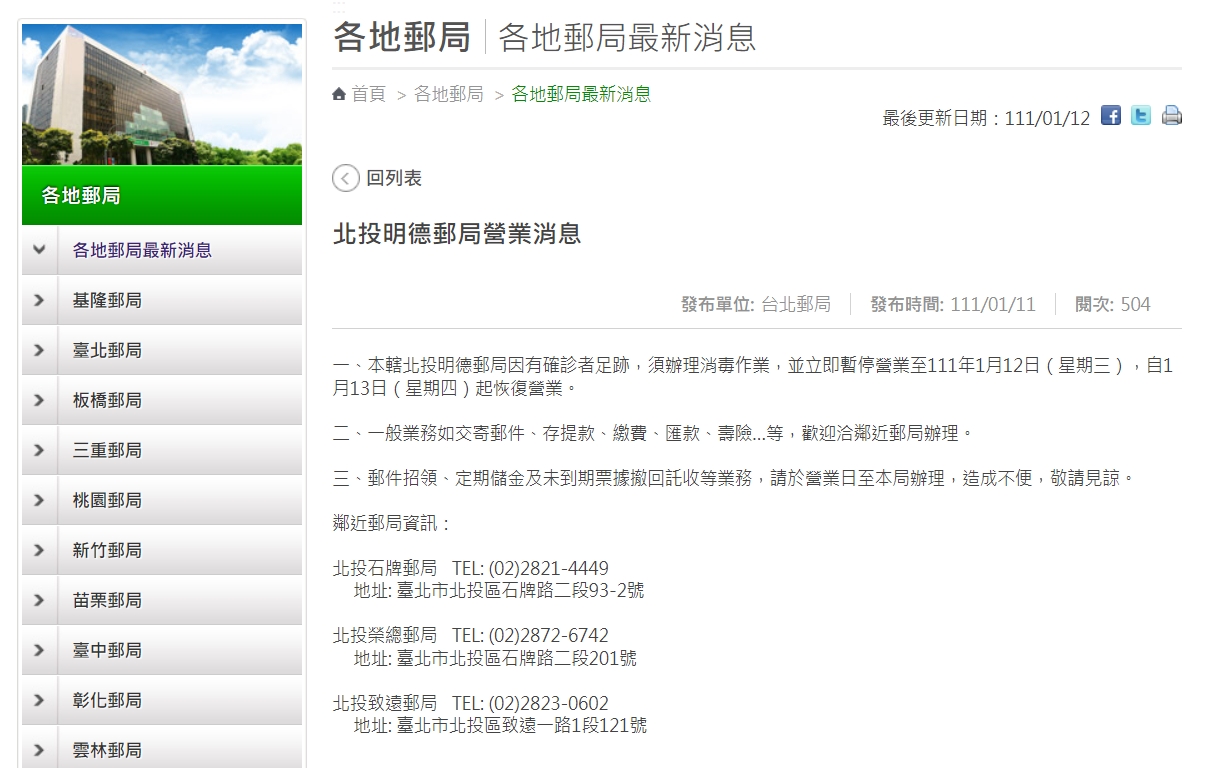Share page via Facebook icon
The height and width of the screenshot is (768, 1214).
[x=1110, y=115]
